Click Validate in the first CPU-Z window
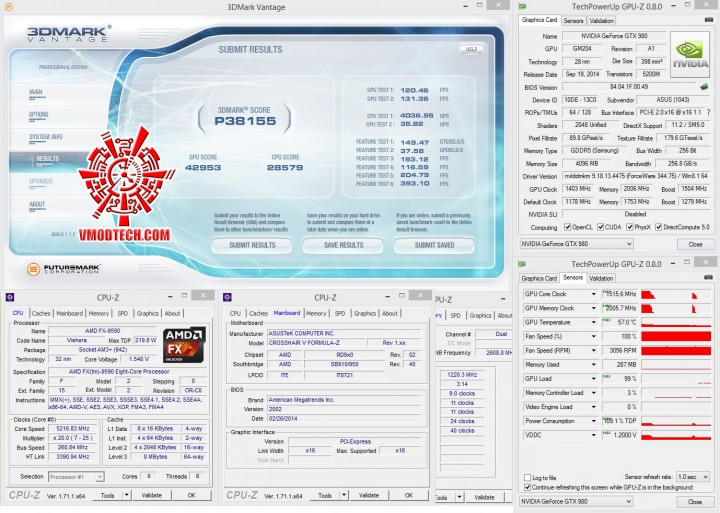The image size is (720, 513). 152,495
